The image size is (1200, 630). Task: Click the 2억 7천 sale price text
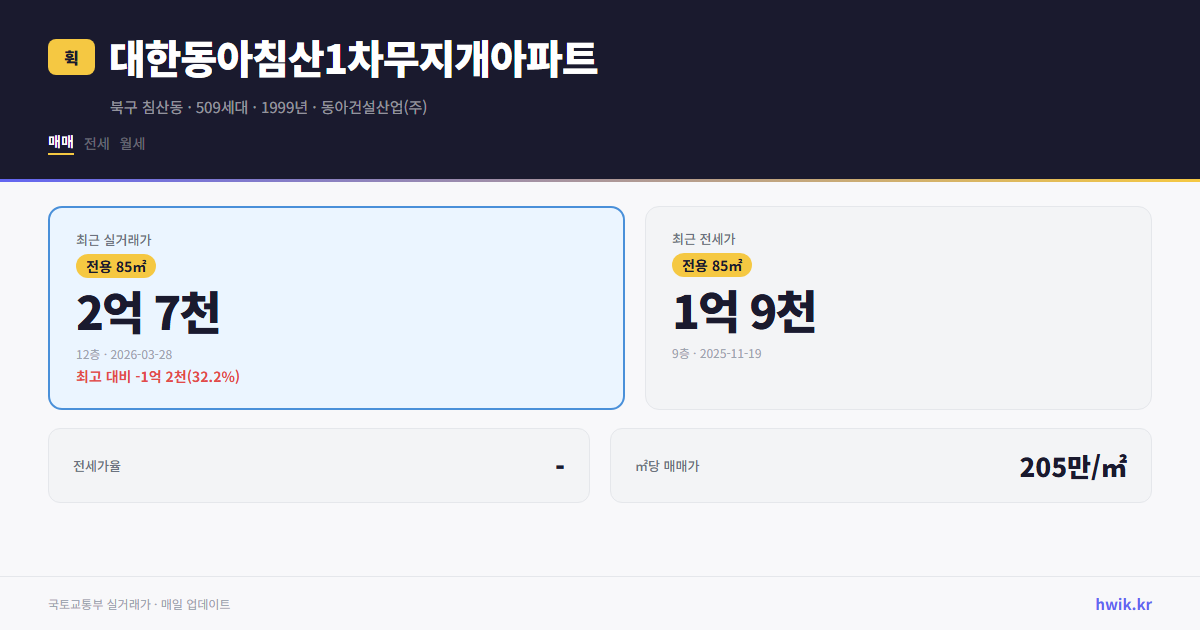149,311
